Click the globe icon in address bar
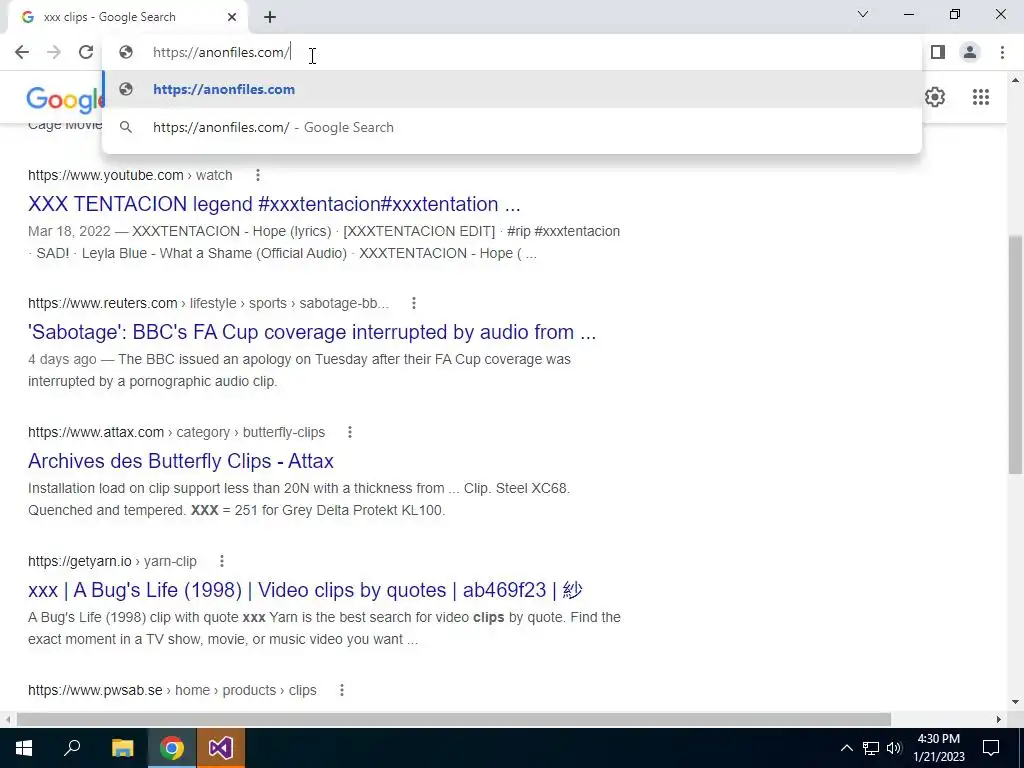1024x768 pixels. [x=125, y=52]
